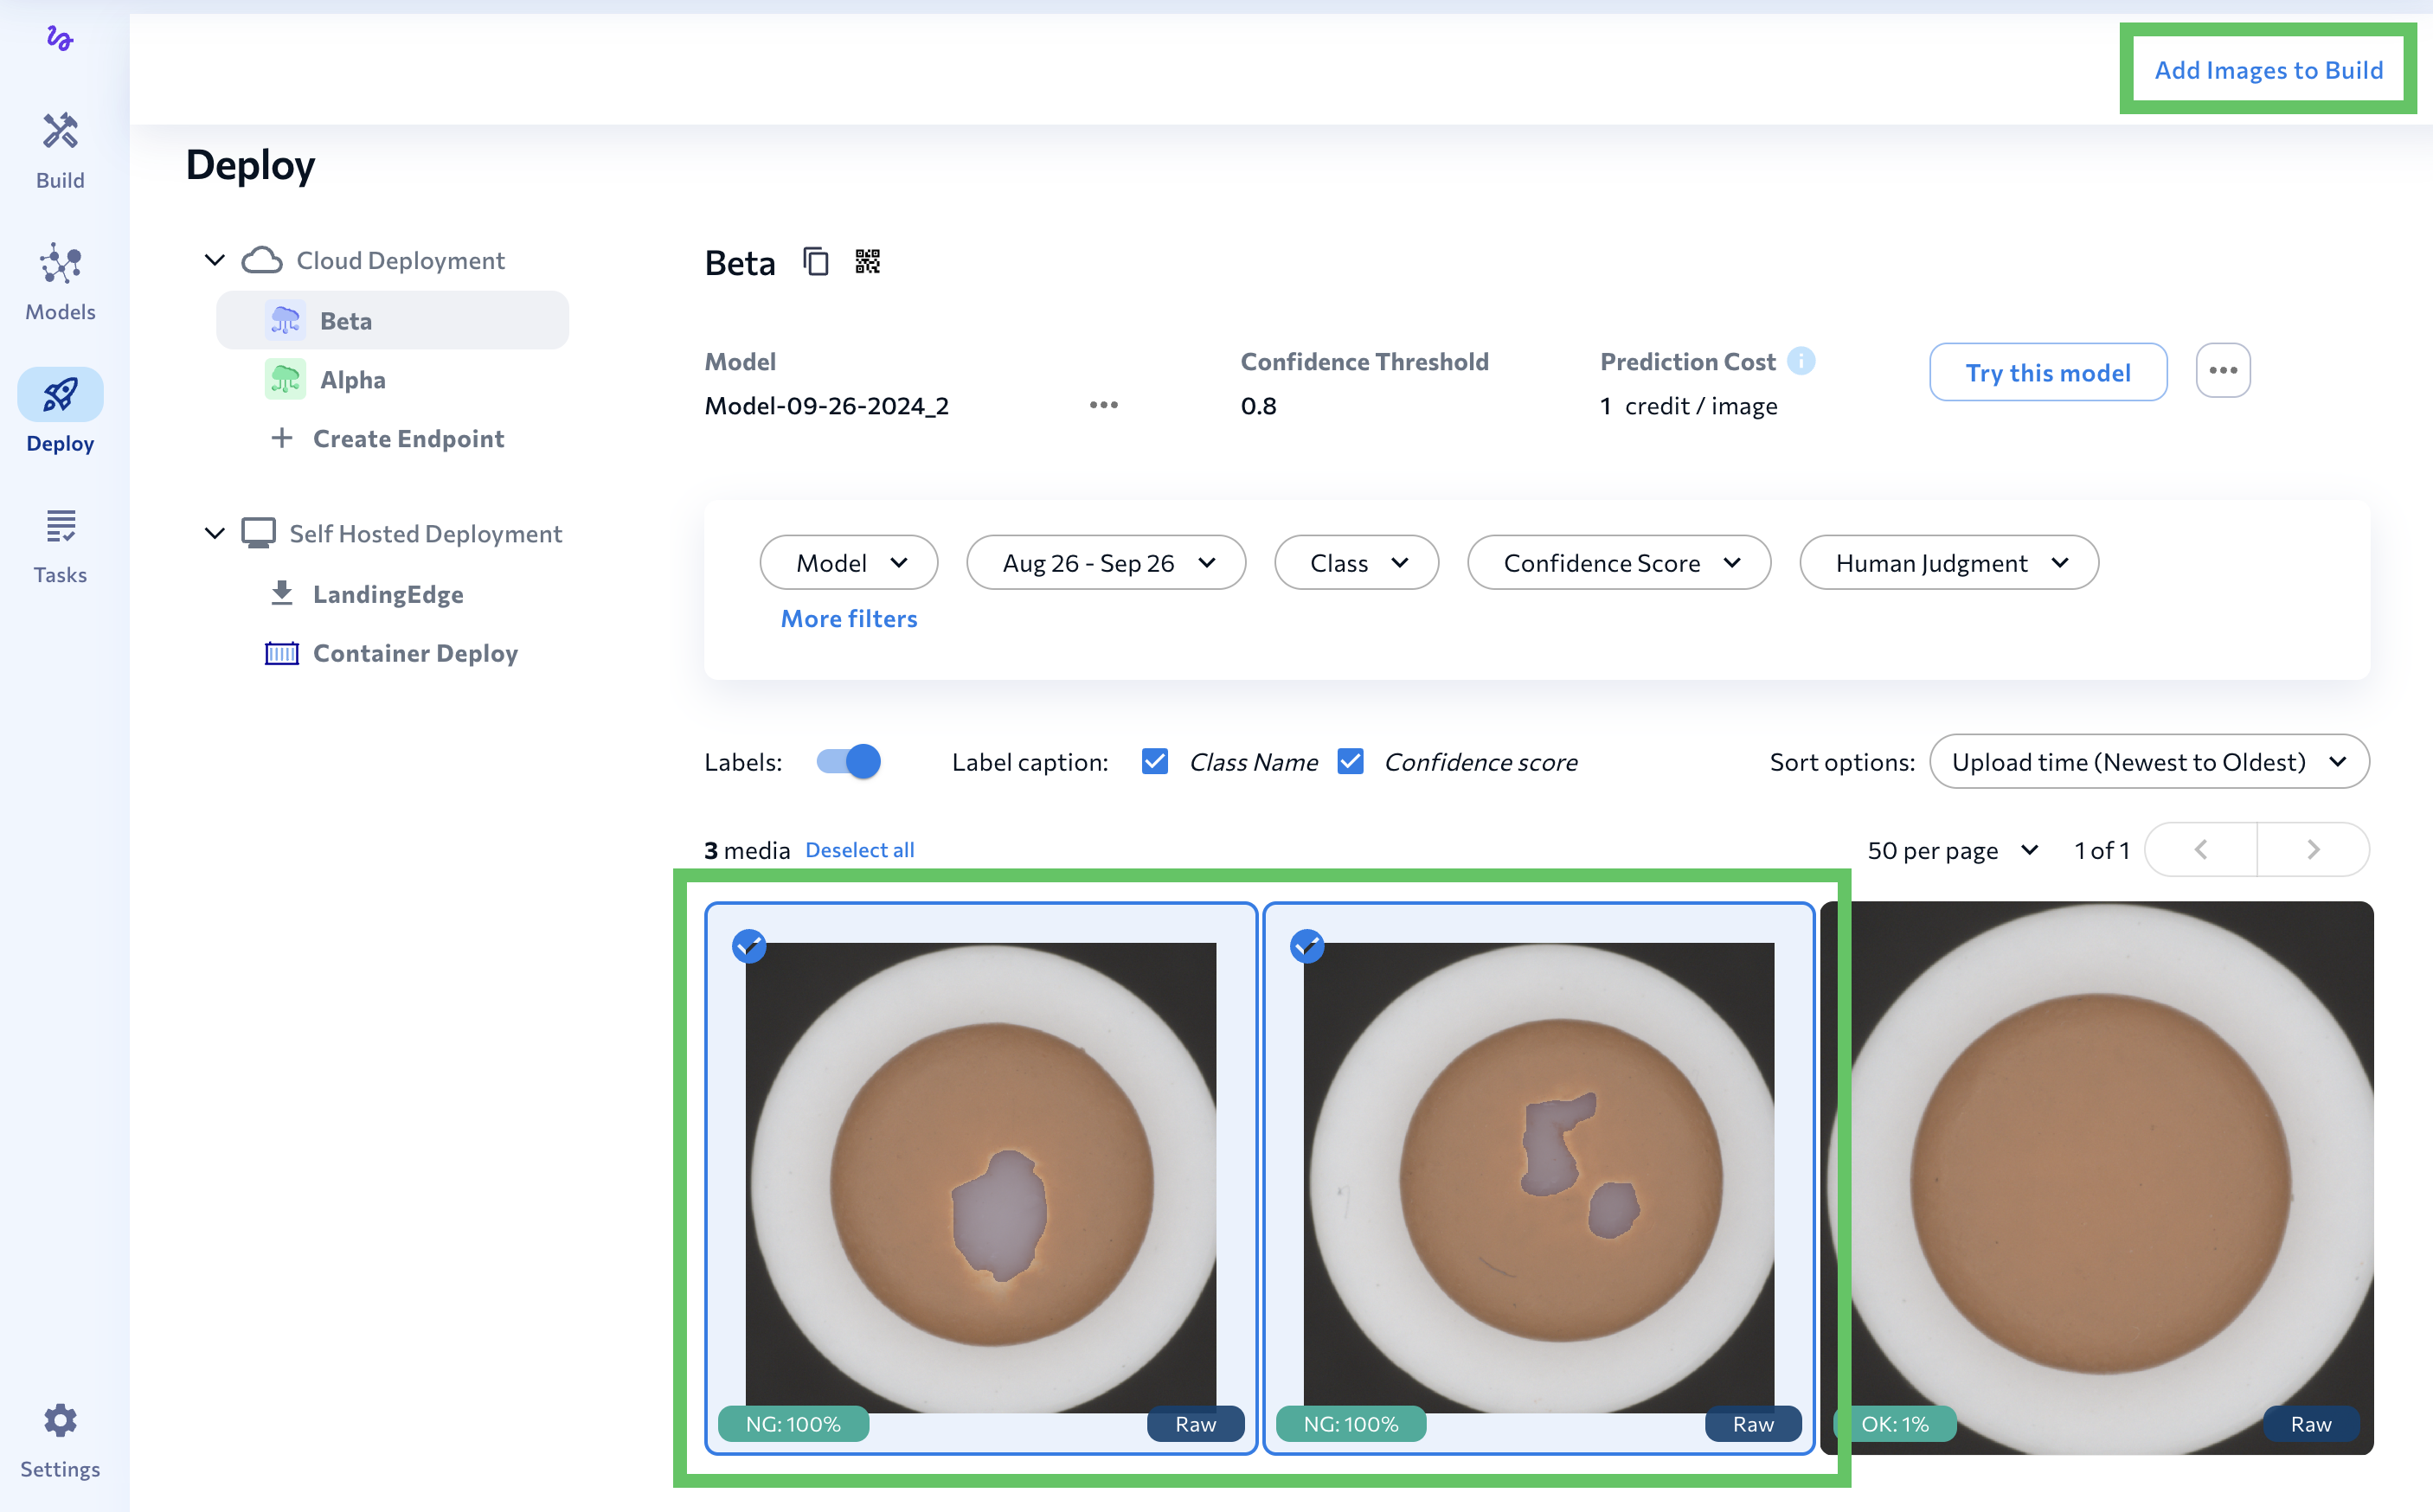Show the QR code for Beta endpoint
Image resolution: width=2433 pixels, height=1512 pixels.
867,262
